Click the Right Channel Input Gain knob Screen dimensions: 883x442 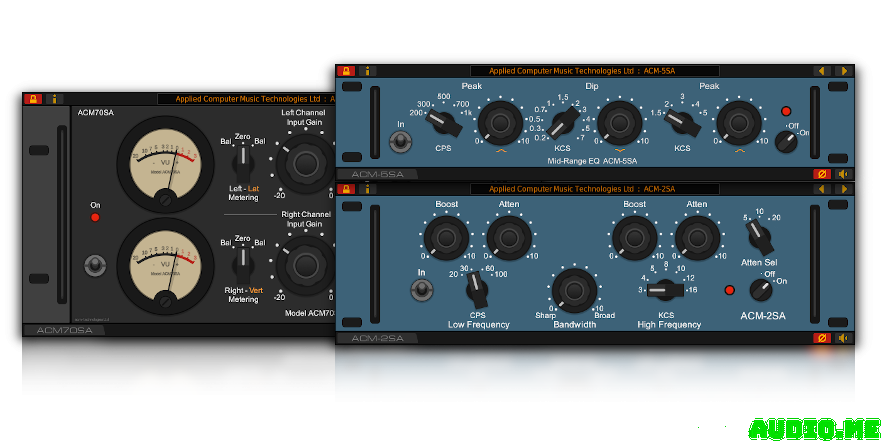(x=305, y=265)
